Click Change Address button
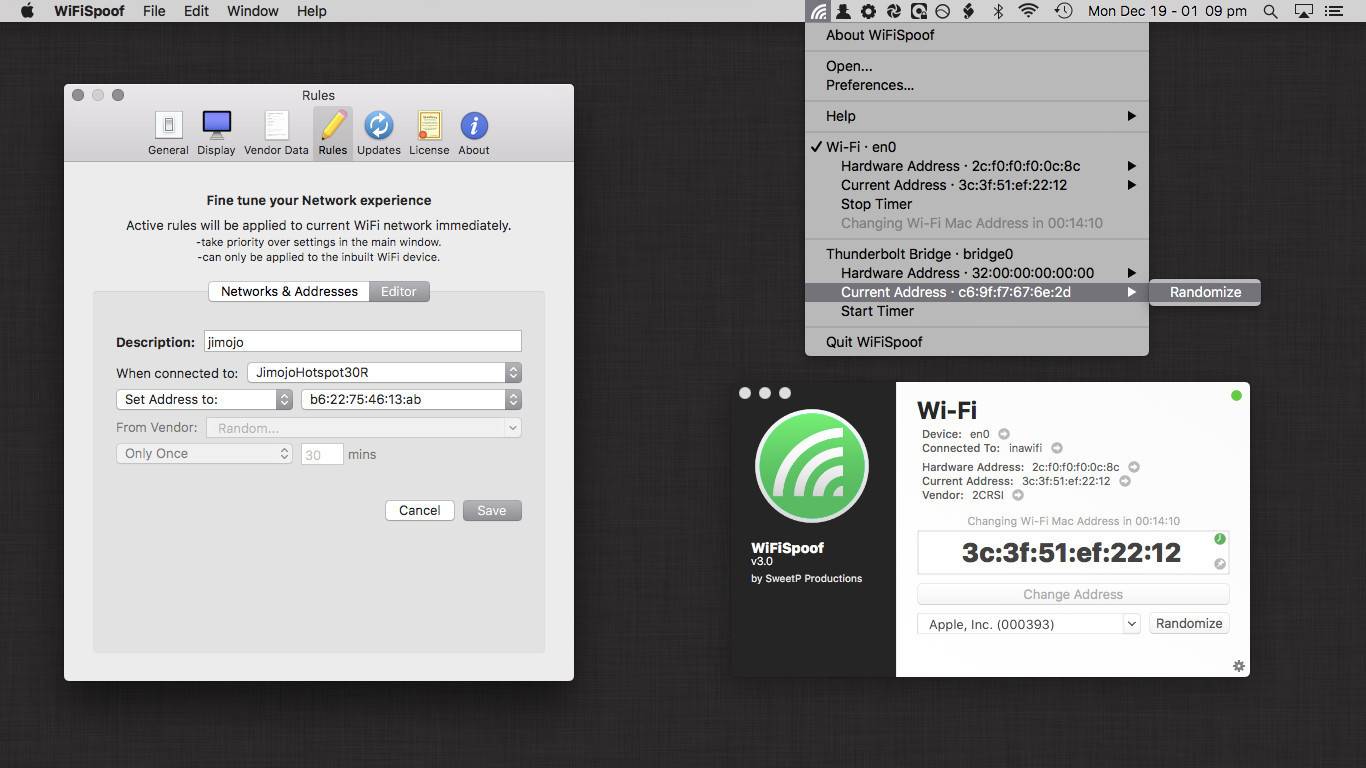The height and width of the screenshot is (768, 1366). (1073, 594)
